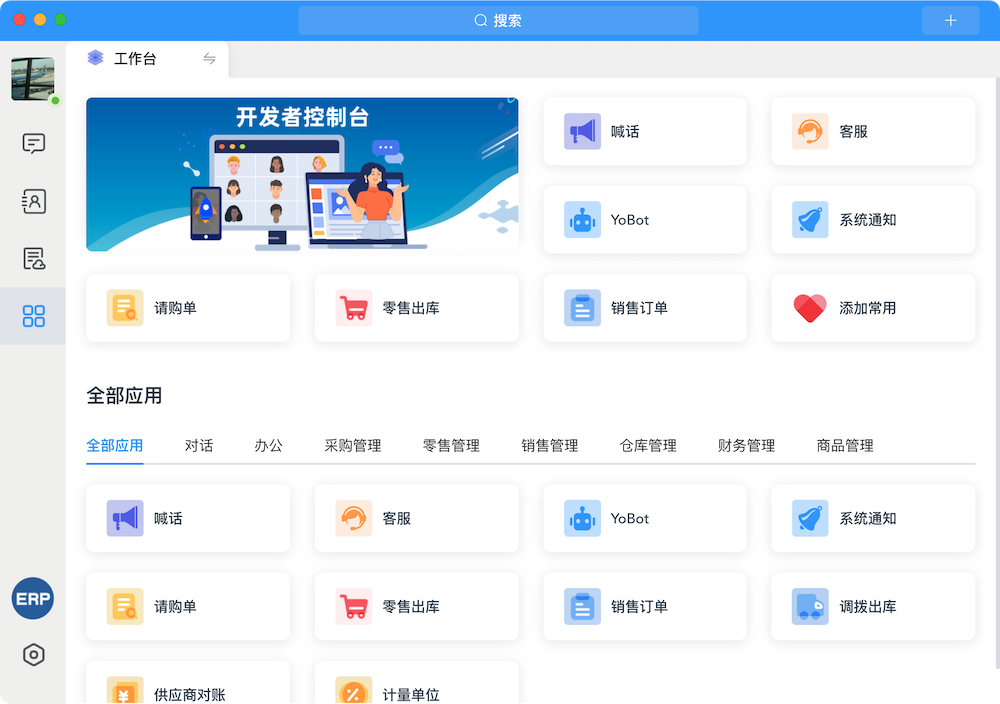Click the swap arrows icon on 工作台 tab
The image size is (1000, 704).
pyautogui.click(x=209, y=59)
